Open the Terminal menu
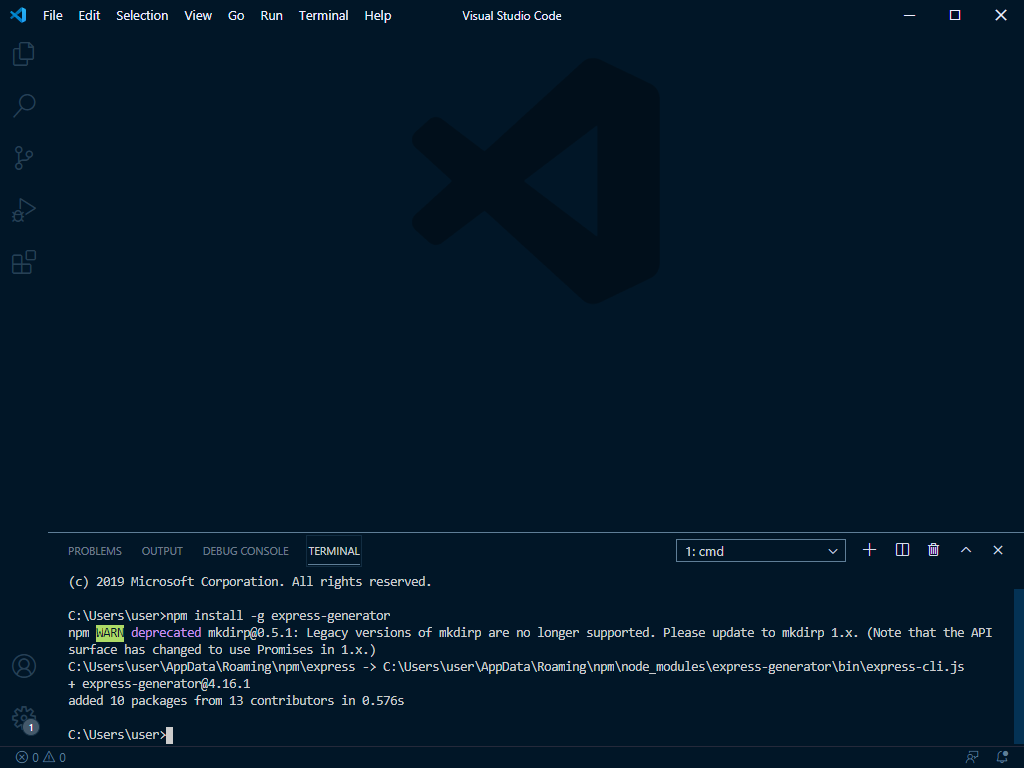 pyautogui.click(x=323, y=16)
